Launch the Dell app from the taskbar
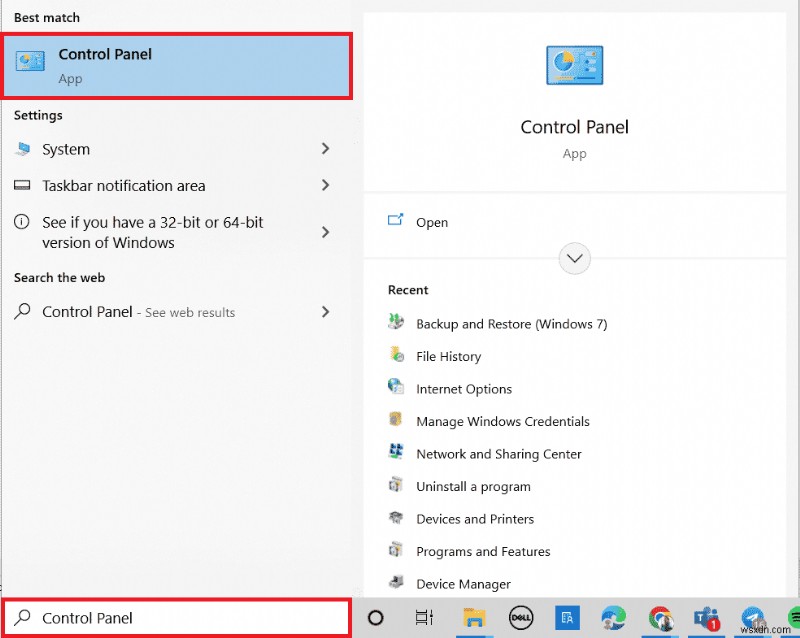Image resolution: width=800 pixels, height=638 pixels. pyautogui.click(x=521, y=618)
